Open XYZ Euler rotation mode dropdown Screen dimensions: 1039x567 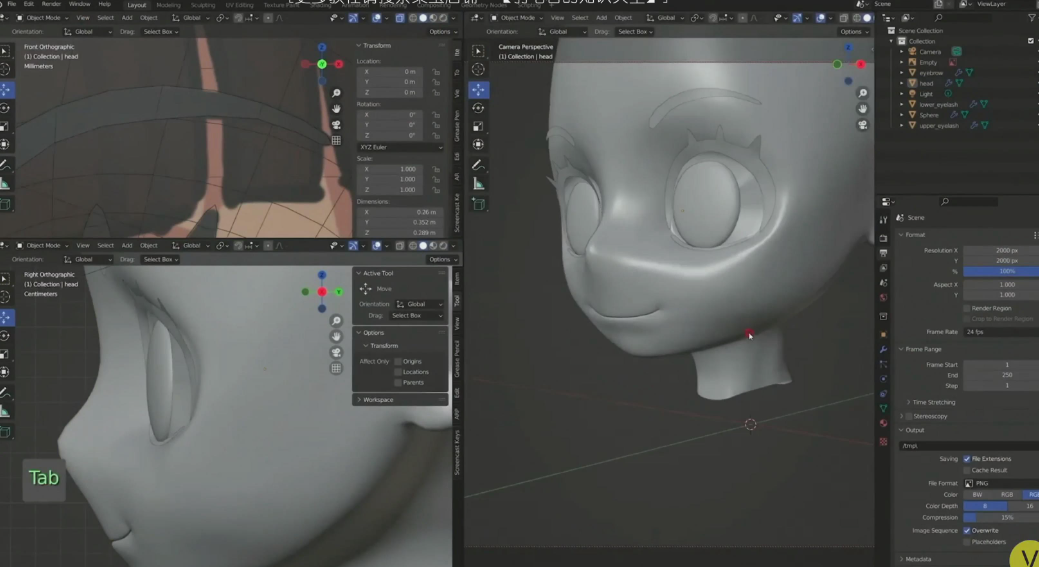tap(400, 147)
